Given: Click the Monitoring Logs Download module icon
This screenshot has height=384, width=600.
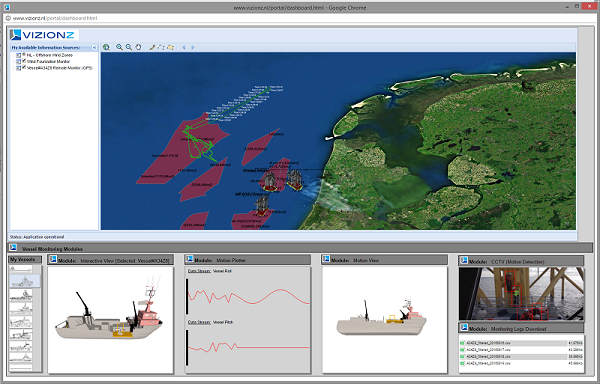Looking at the screenshot, I should coord(464,328).
